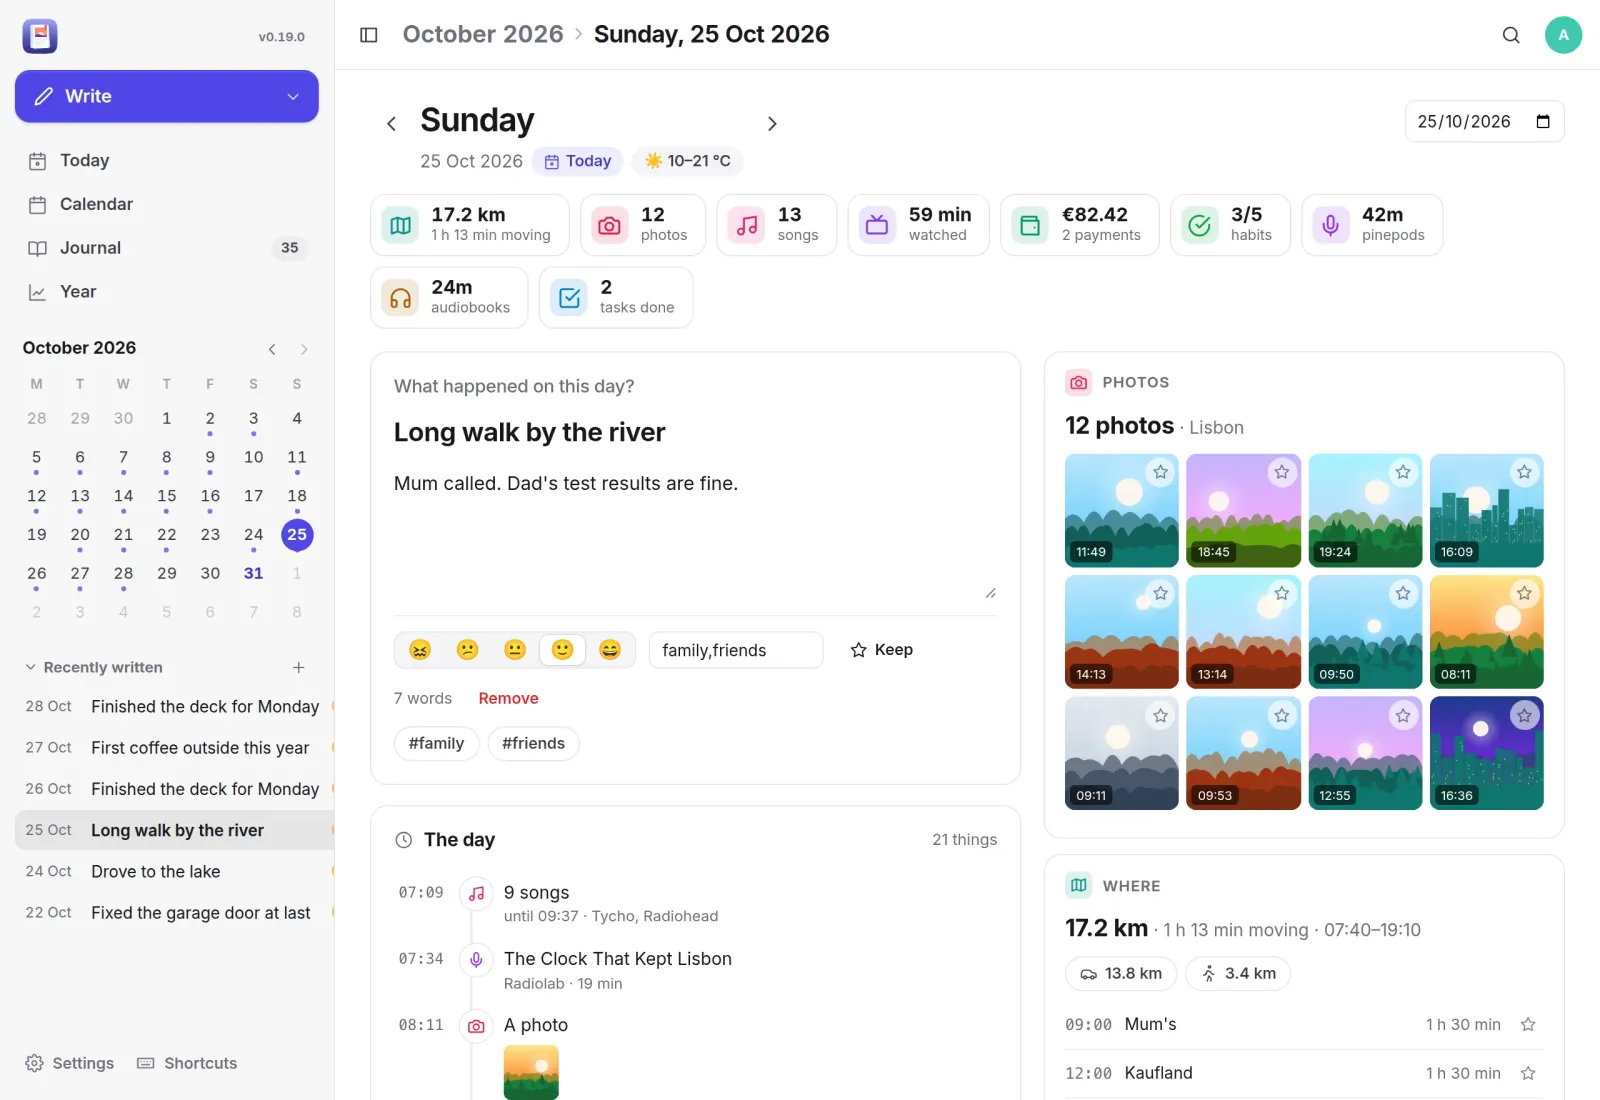Open the €82.42 payments card
The width and height of the screenshot is (1600, 1100).
coord(1080,225)
